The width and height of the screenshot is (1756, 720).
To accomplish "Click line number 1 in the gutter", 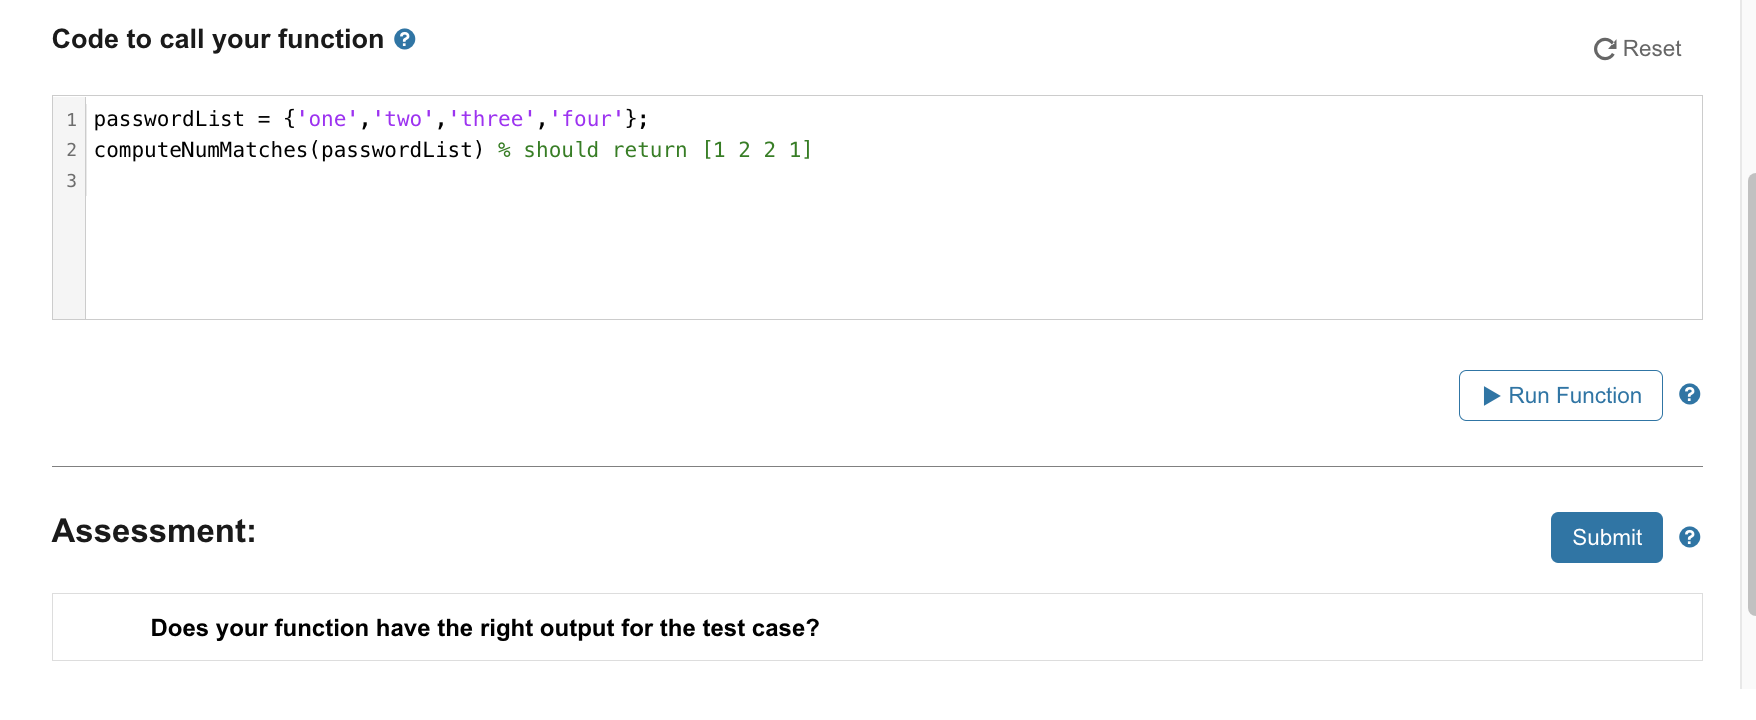I will point(70,118).
